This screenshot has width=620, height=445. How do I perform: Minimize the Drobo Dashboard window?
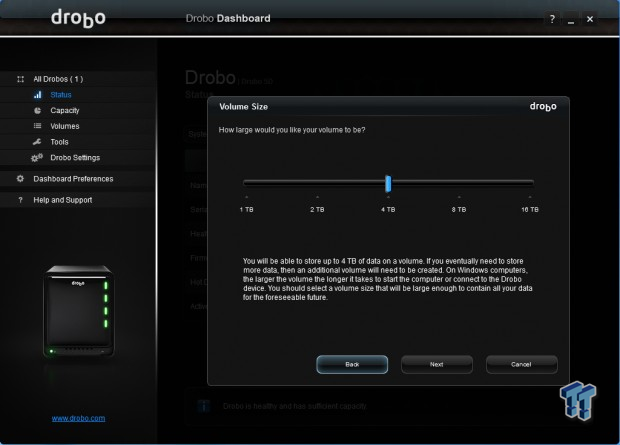pos(571,19)
